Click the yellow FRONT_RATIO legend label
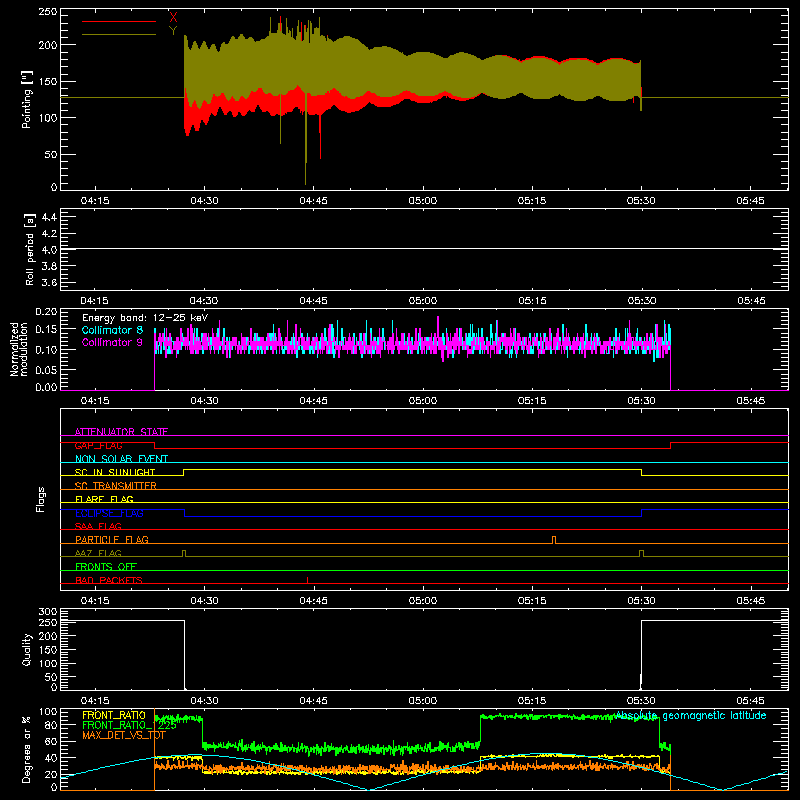800x800 pixels. (x=114, y=715)
